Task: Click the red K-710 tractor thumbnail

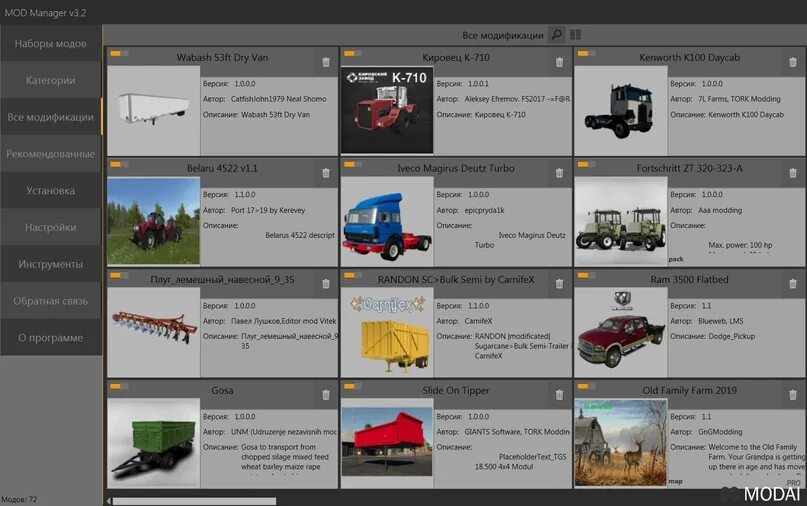Action: click(387, 110)
